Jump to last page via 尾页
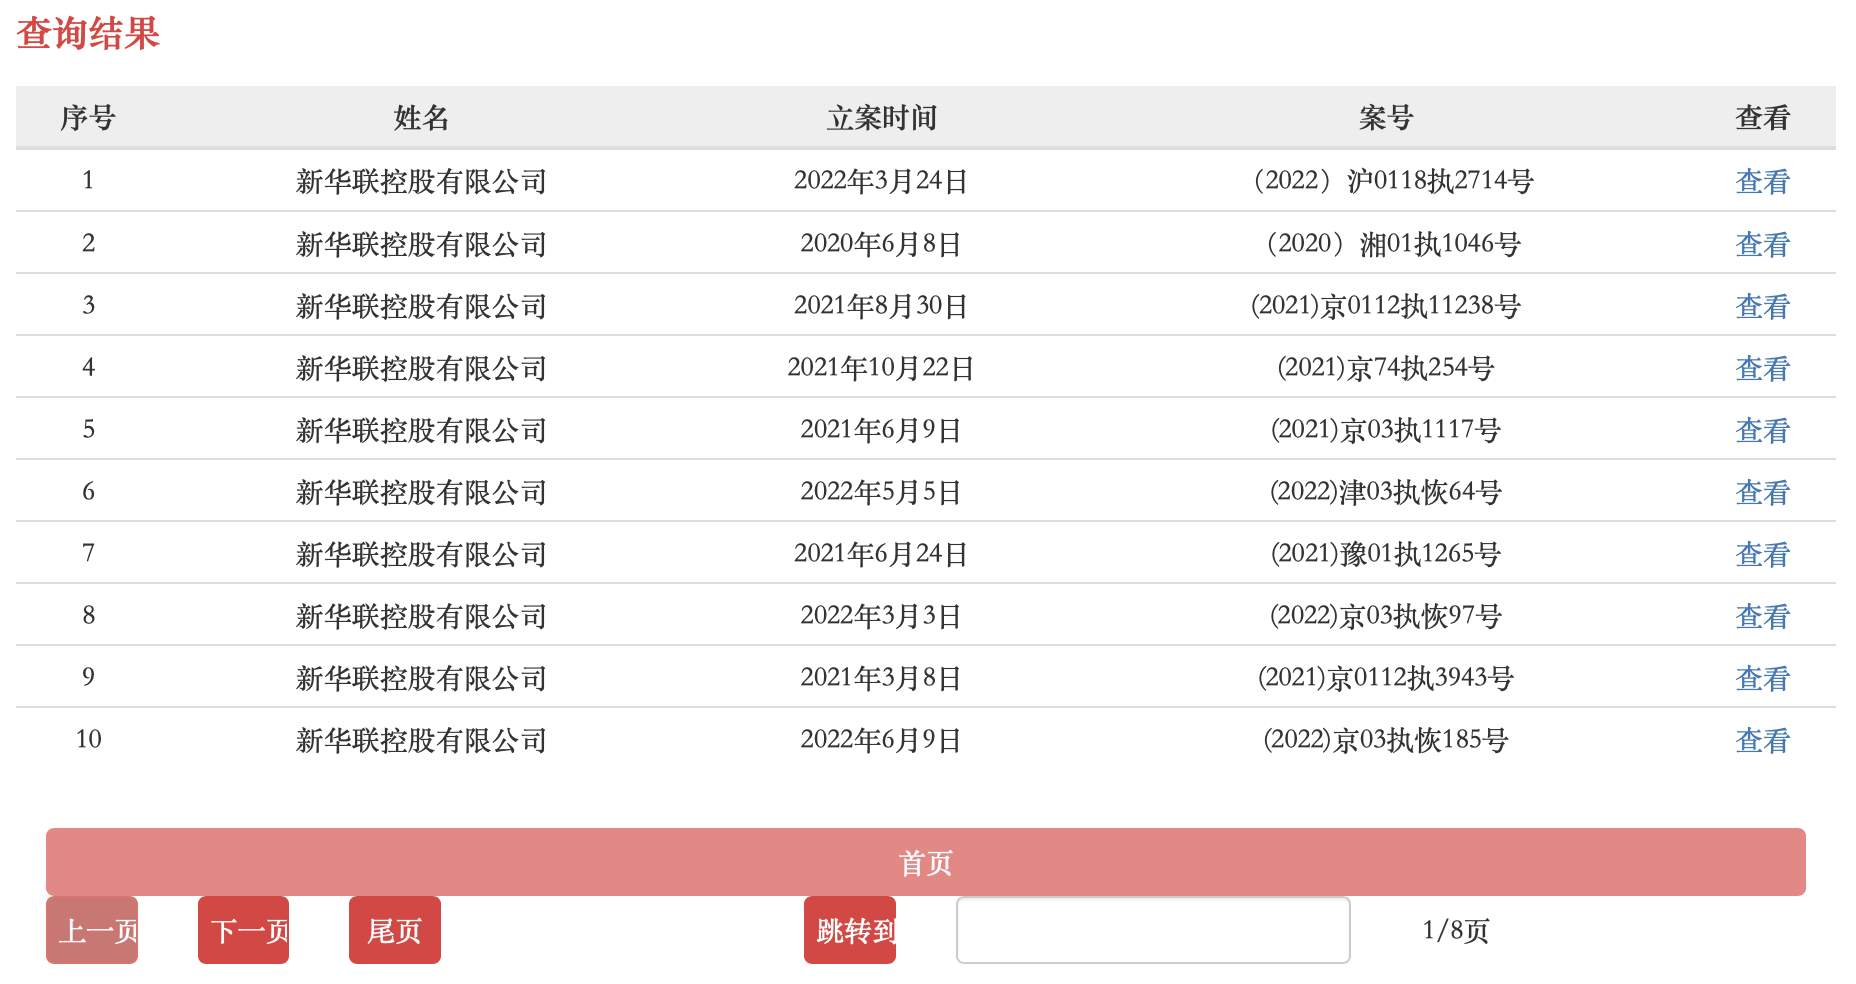This screenshot has width=1856, height=984. click(x=394, y=930)
